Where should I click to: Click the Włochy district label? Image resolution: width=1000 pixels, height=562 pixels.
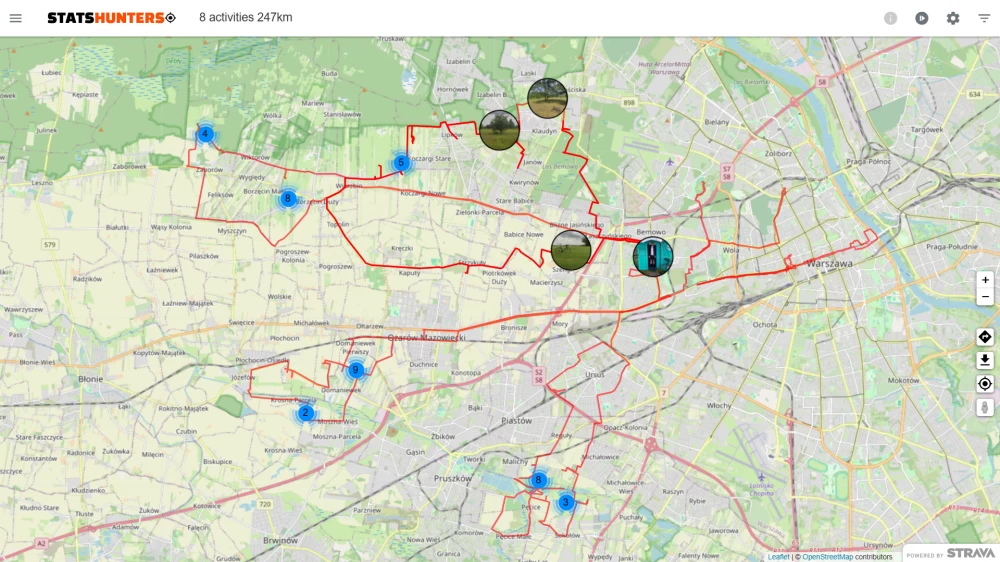719,405
